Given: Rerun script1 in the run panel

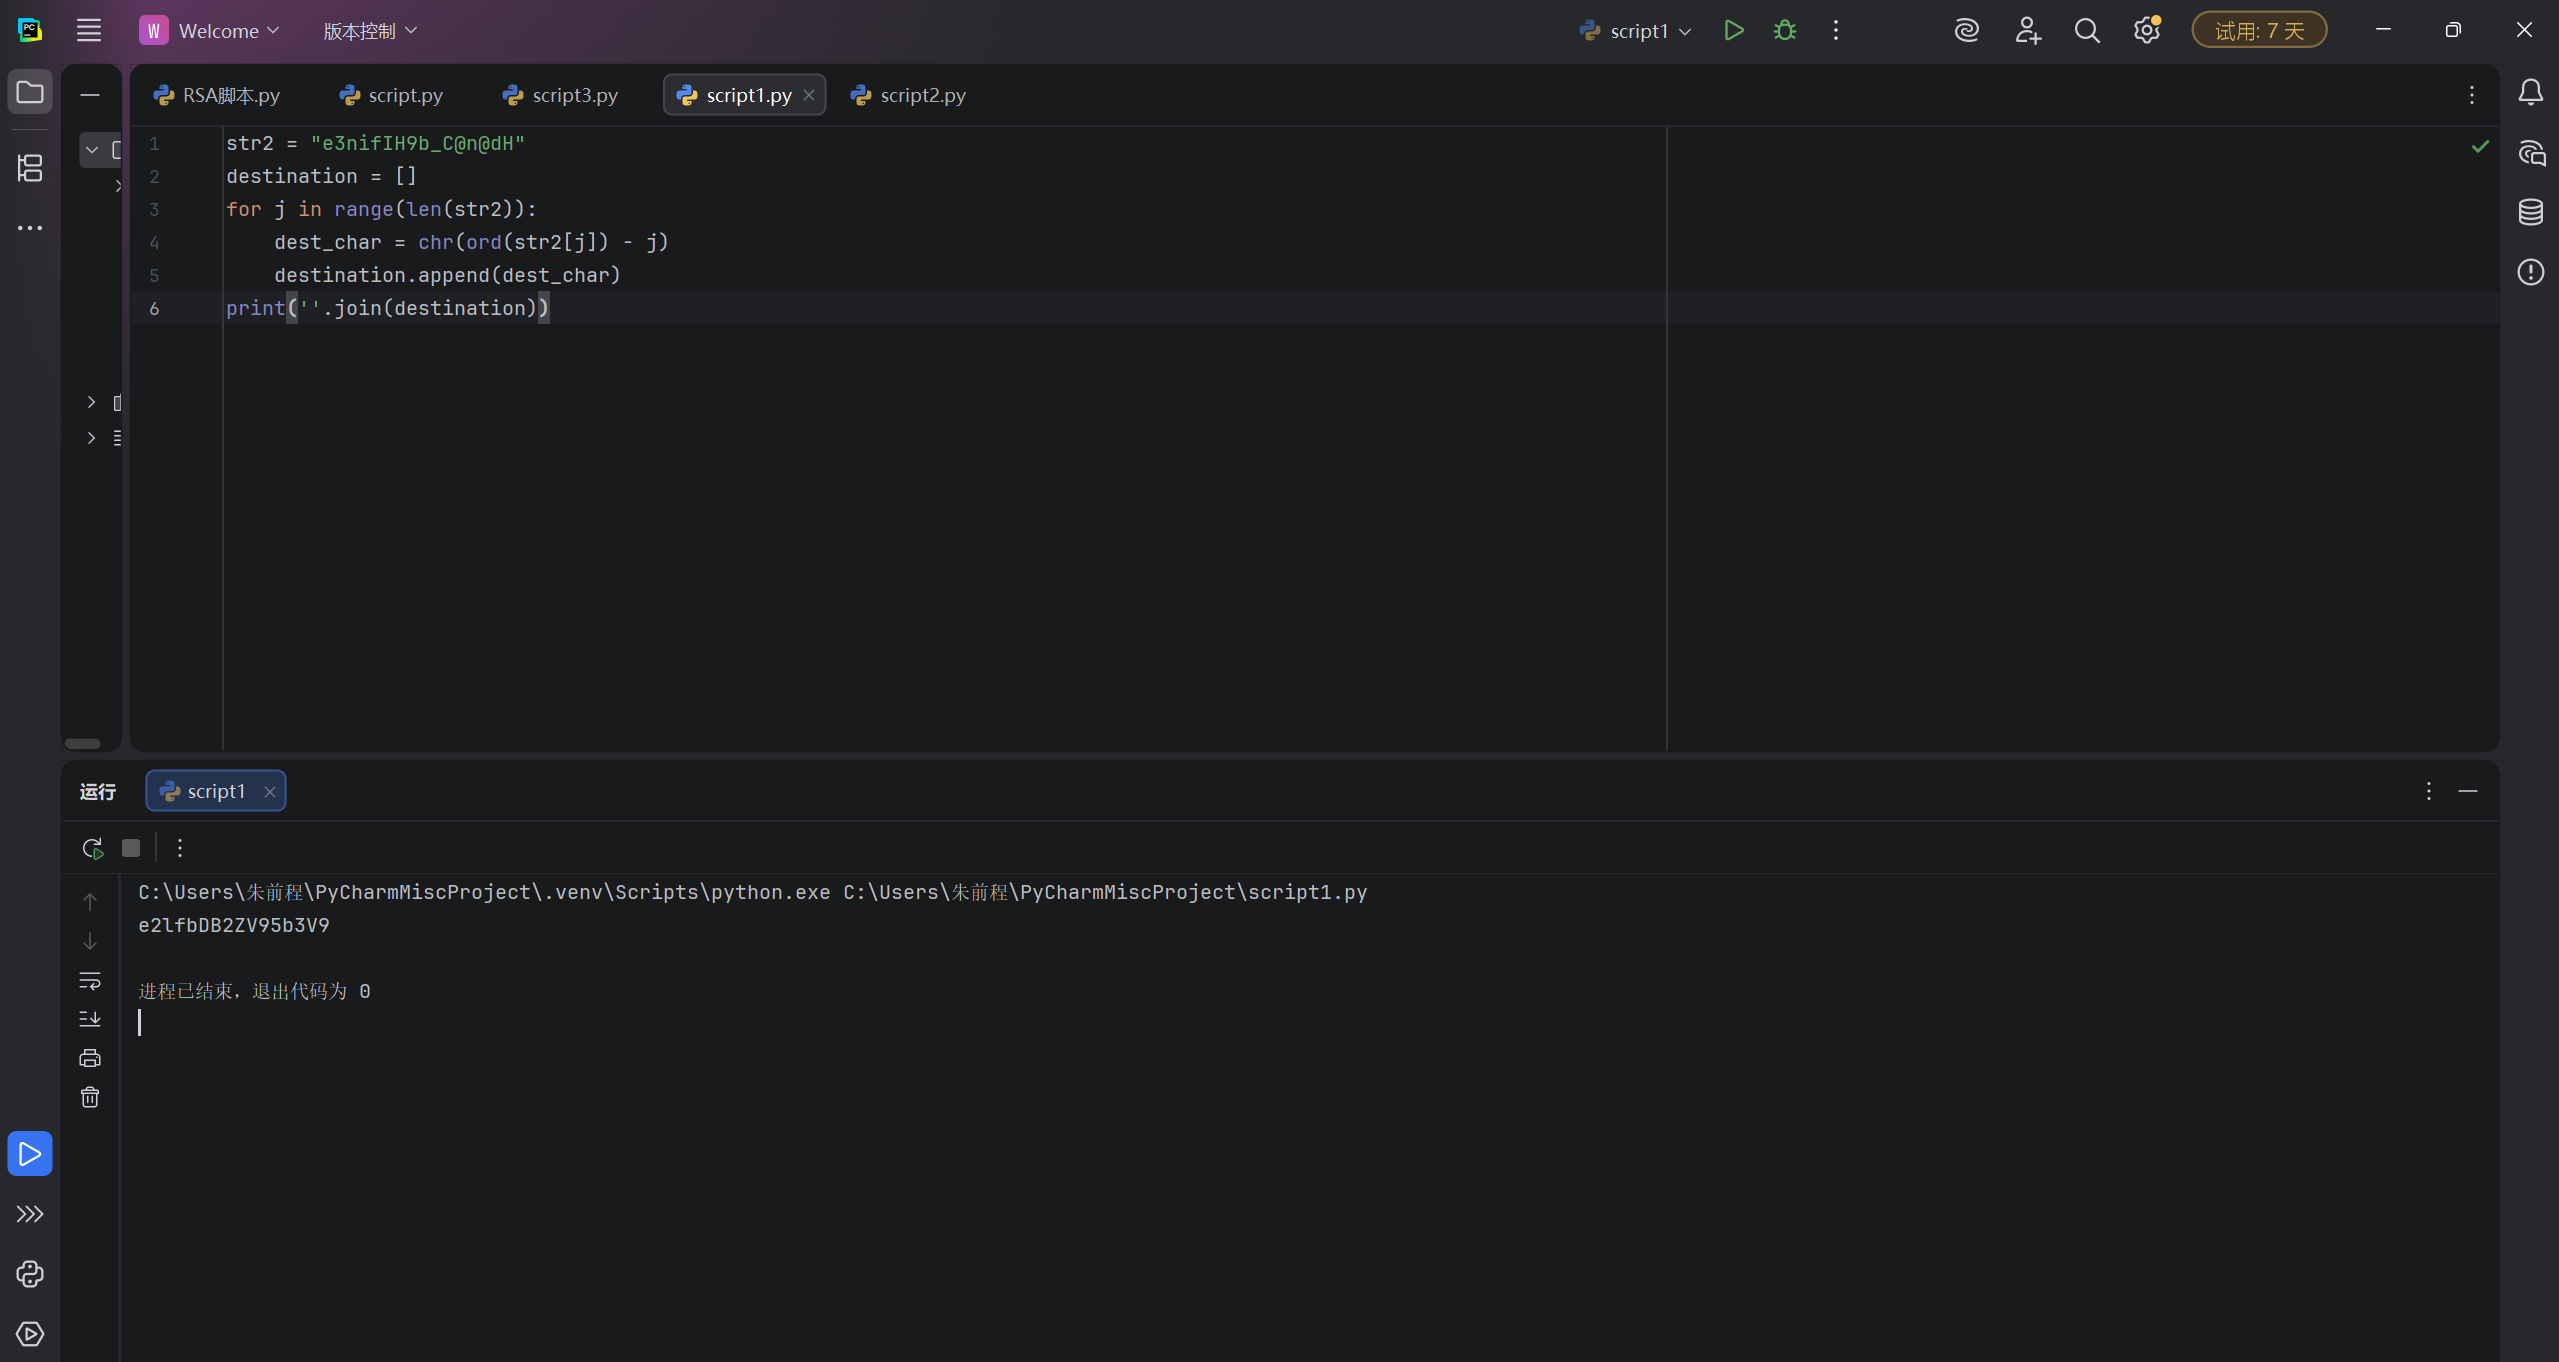Looking at the screenshot, I should click(x=92, y=848).
